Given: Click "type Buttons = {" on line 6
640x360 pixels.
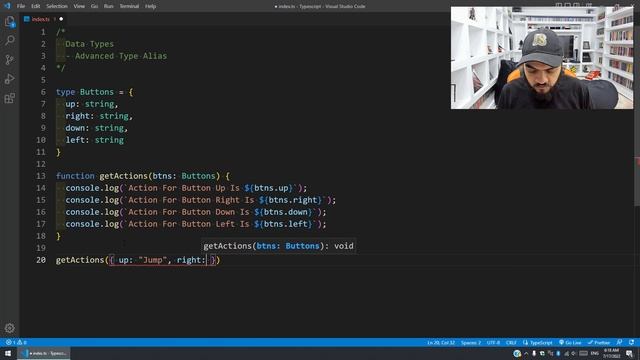Looking at the screenshot, I should 95,92.
